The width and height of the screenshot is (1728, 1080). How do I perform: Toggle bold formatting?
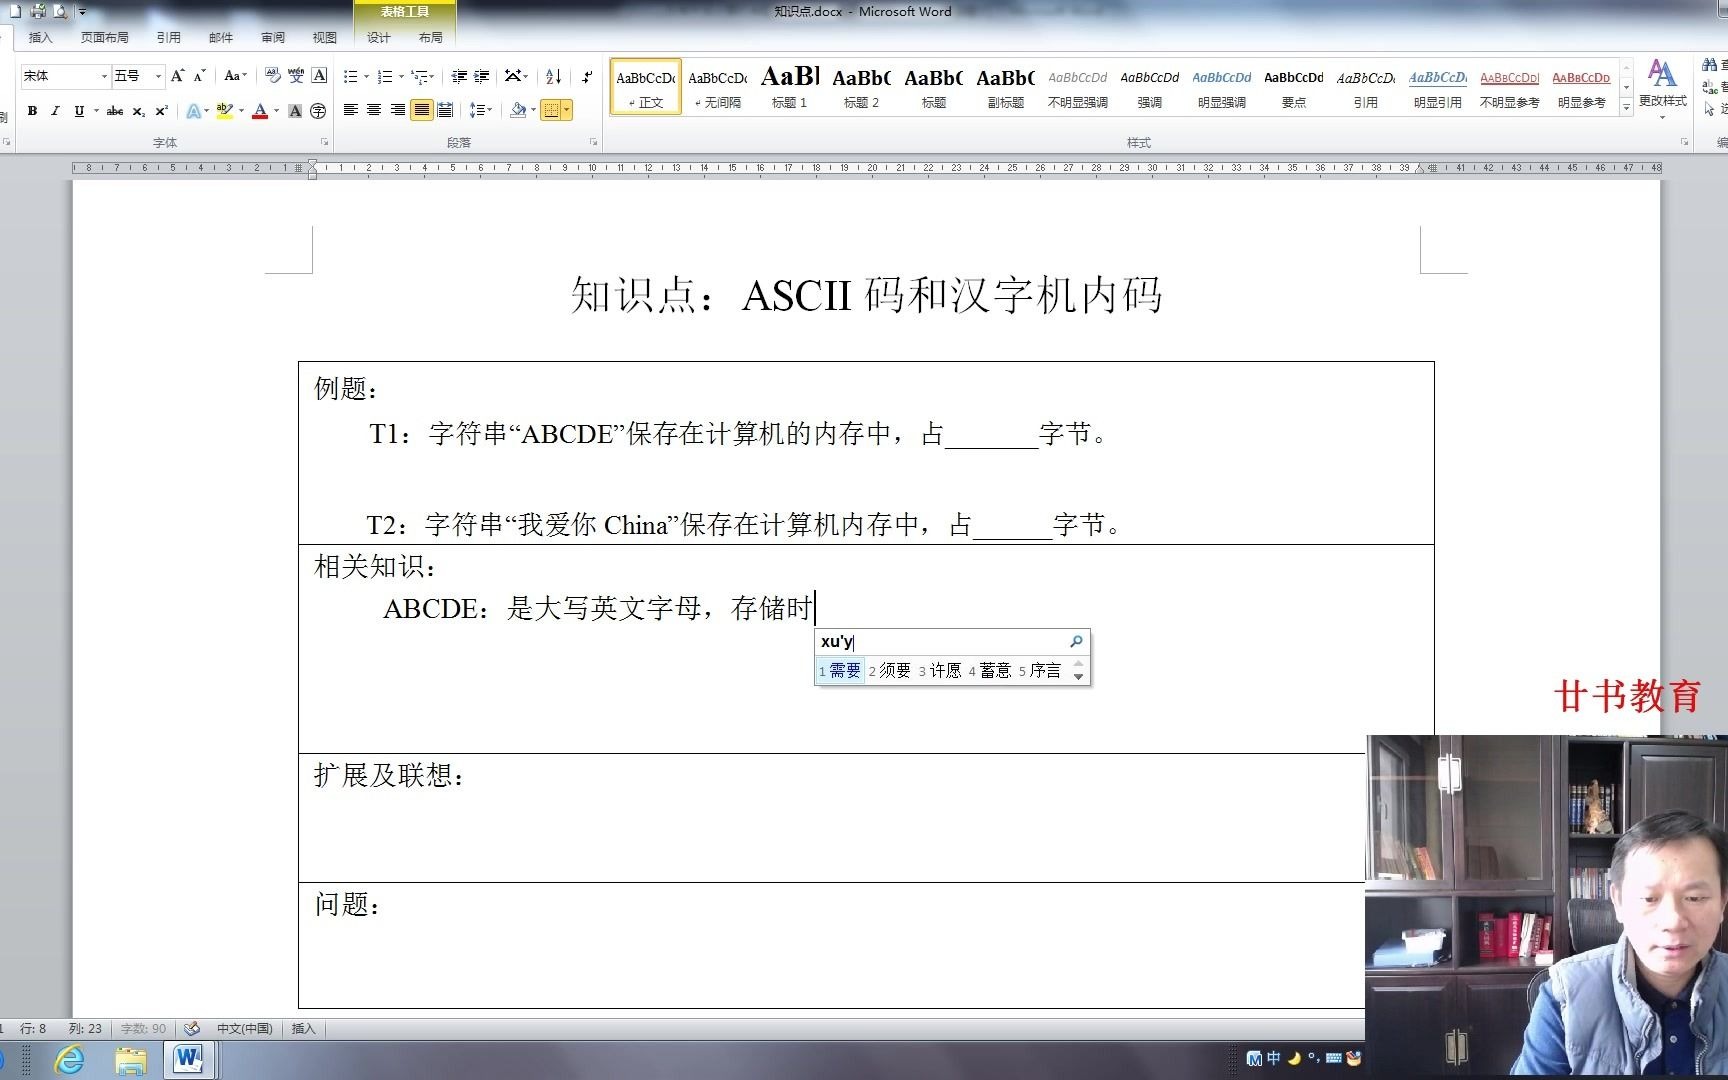(x=33, y=112)
